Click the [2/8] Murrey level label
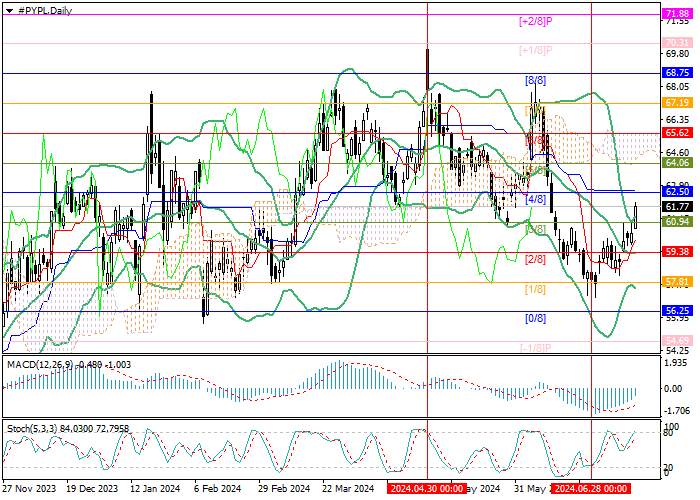 (x=535, y=259)
